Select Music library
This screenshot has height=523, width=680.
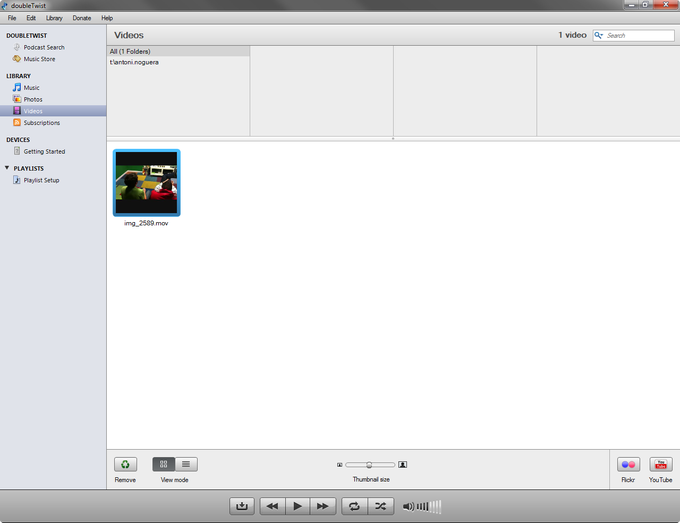31,88
